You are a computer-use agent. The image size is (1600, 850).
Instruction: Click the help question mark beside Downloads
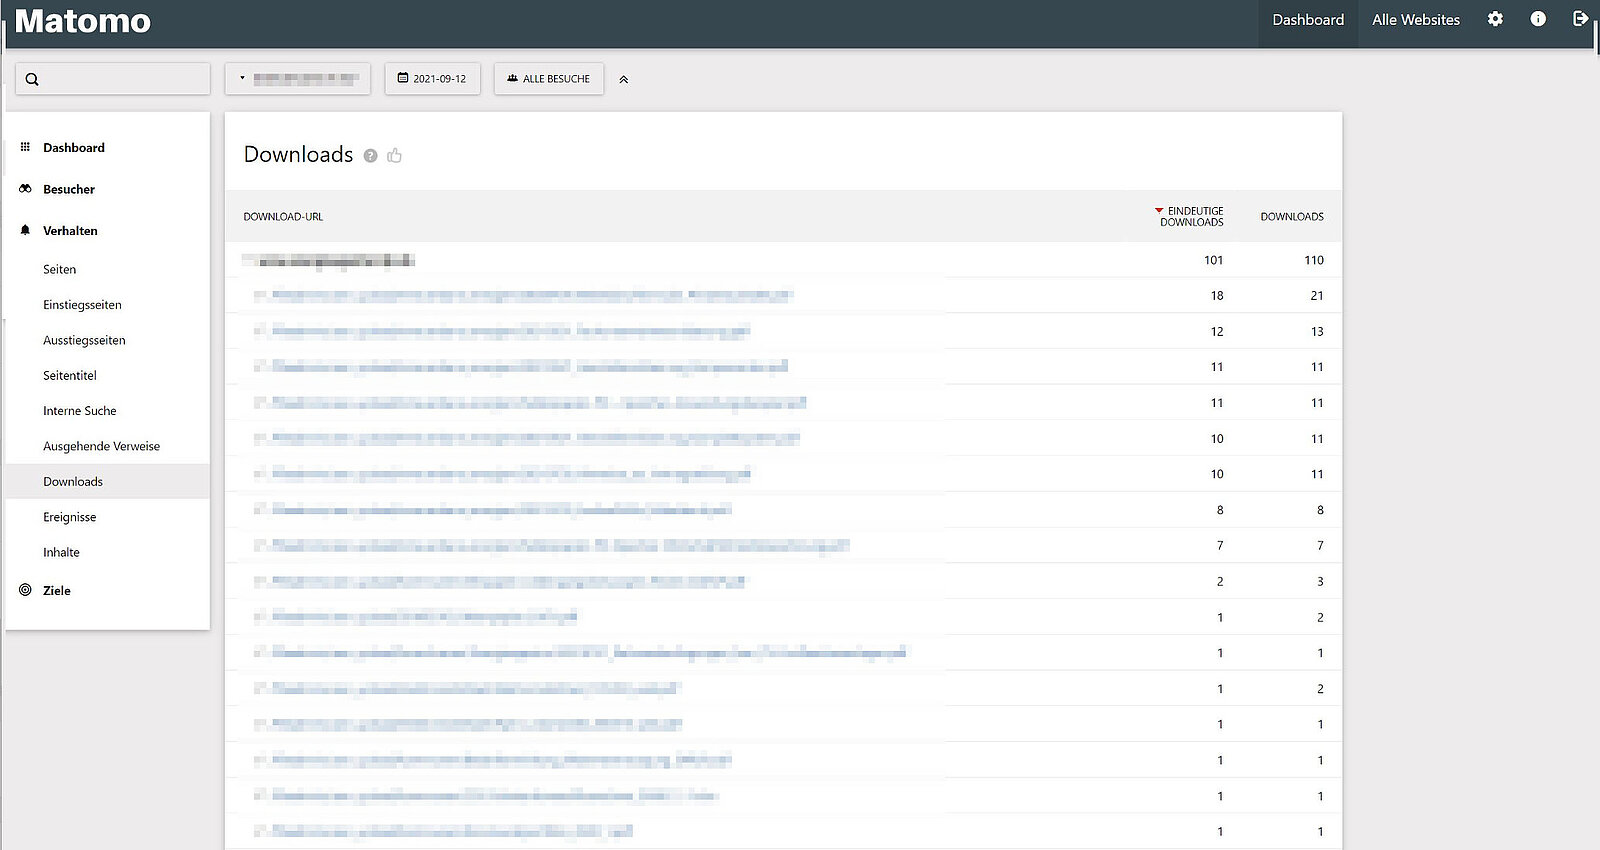pos(370,156)
